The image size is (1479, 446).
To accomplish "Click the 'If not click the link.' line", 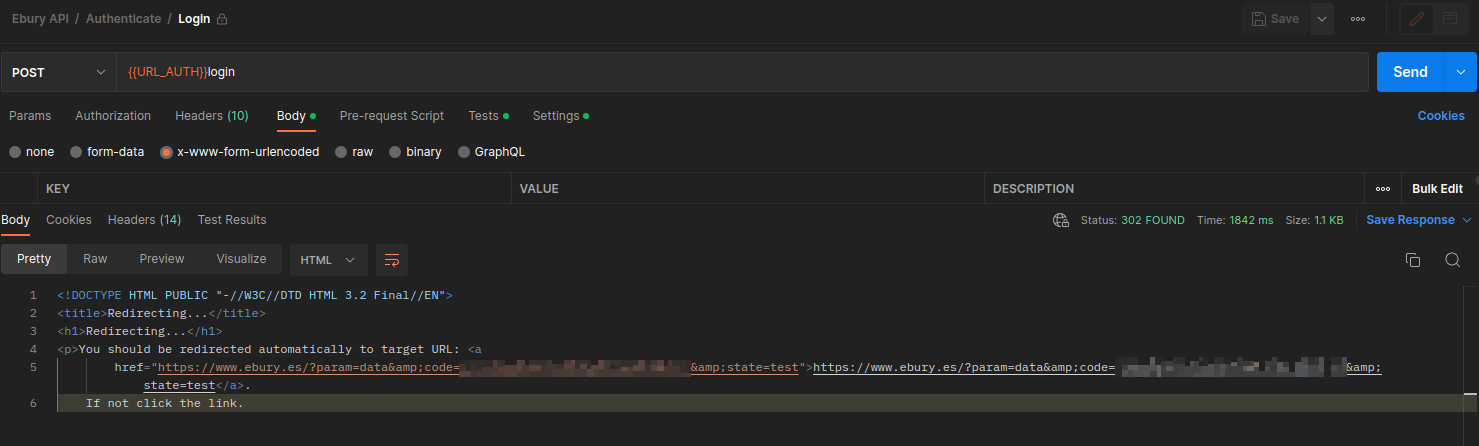I will [x=165, y=403].
